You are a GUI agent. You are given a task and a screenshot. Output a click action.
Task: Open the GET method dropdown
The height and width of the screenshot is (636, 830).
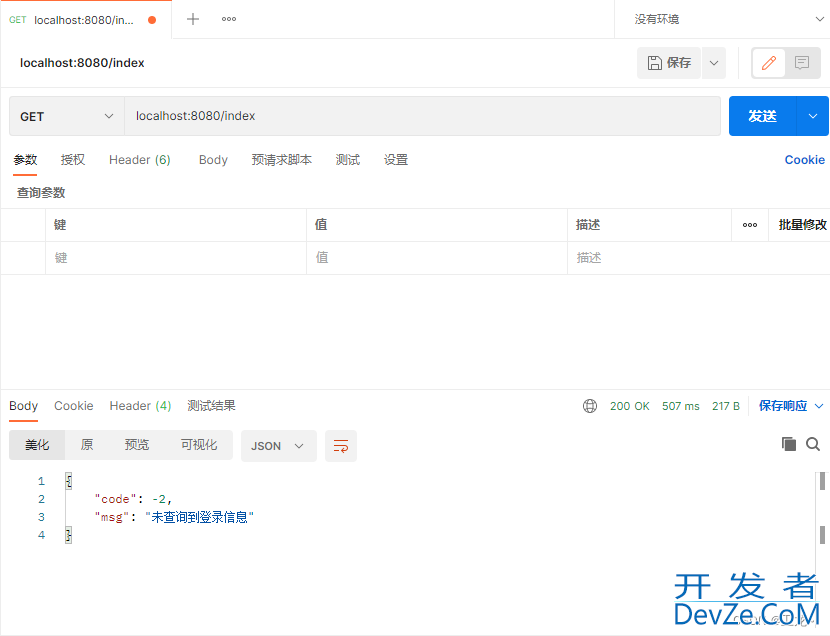point(67,116)
